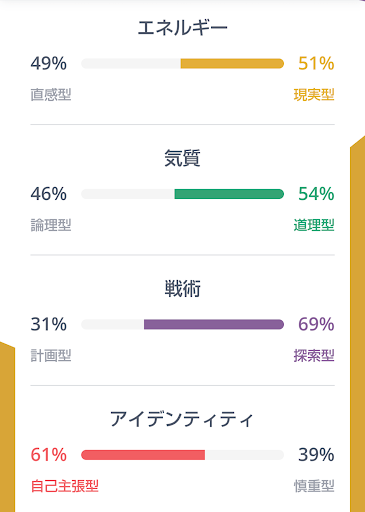This screenshot has width=365, height=512.
Task: Click the 論理型 label
Action: coord(51,225)
